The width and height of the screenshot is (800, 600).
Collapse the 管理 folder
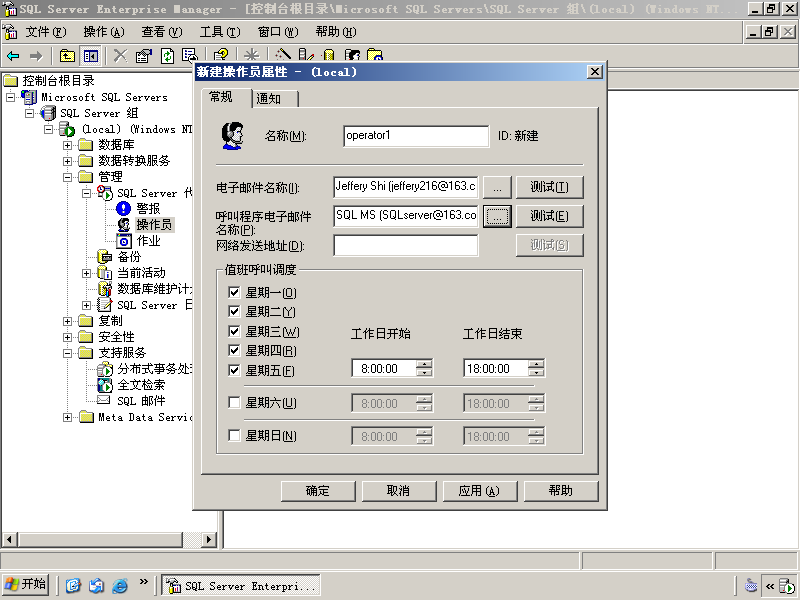(67, 177)
